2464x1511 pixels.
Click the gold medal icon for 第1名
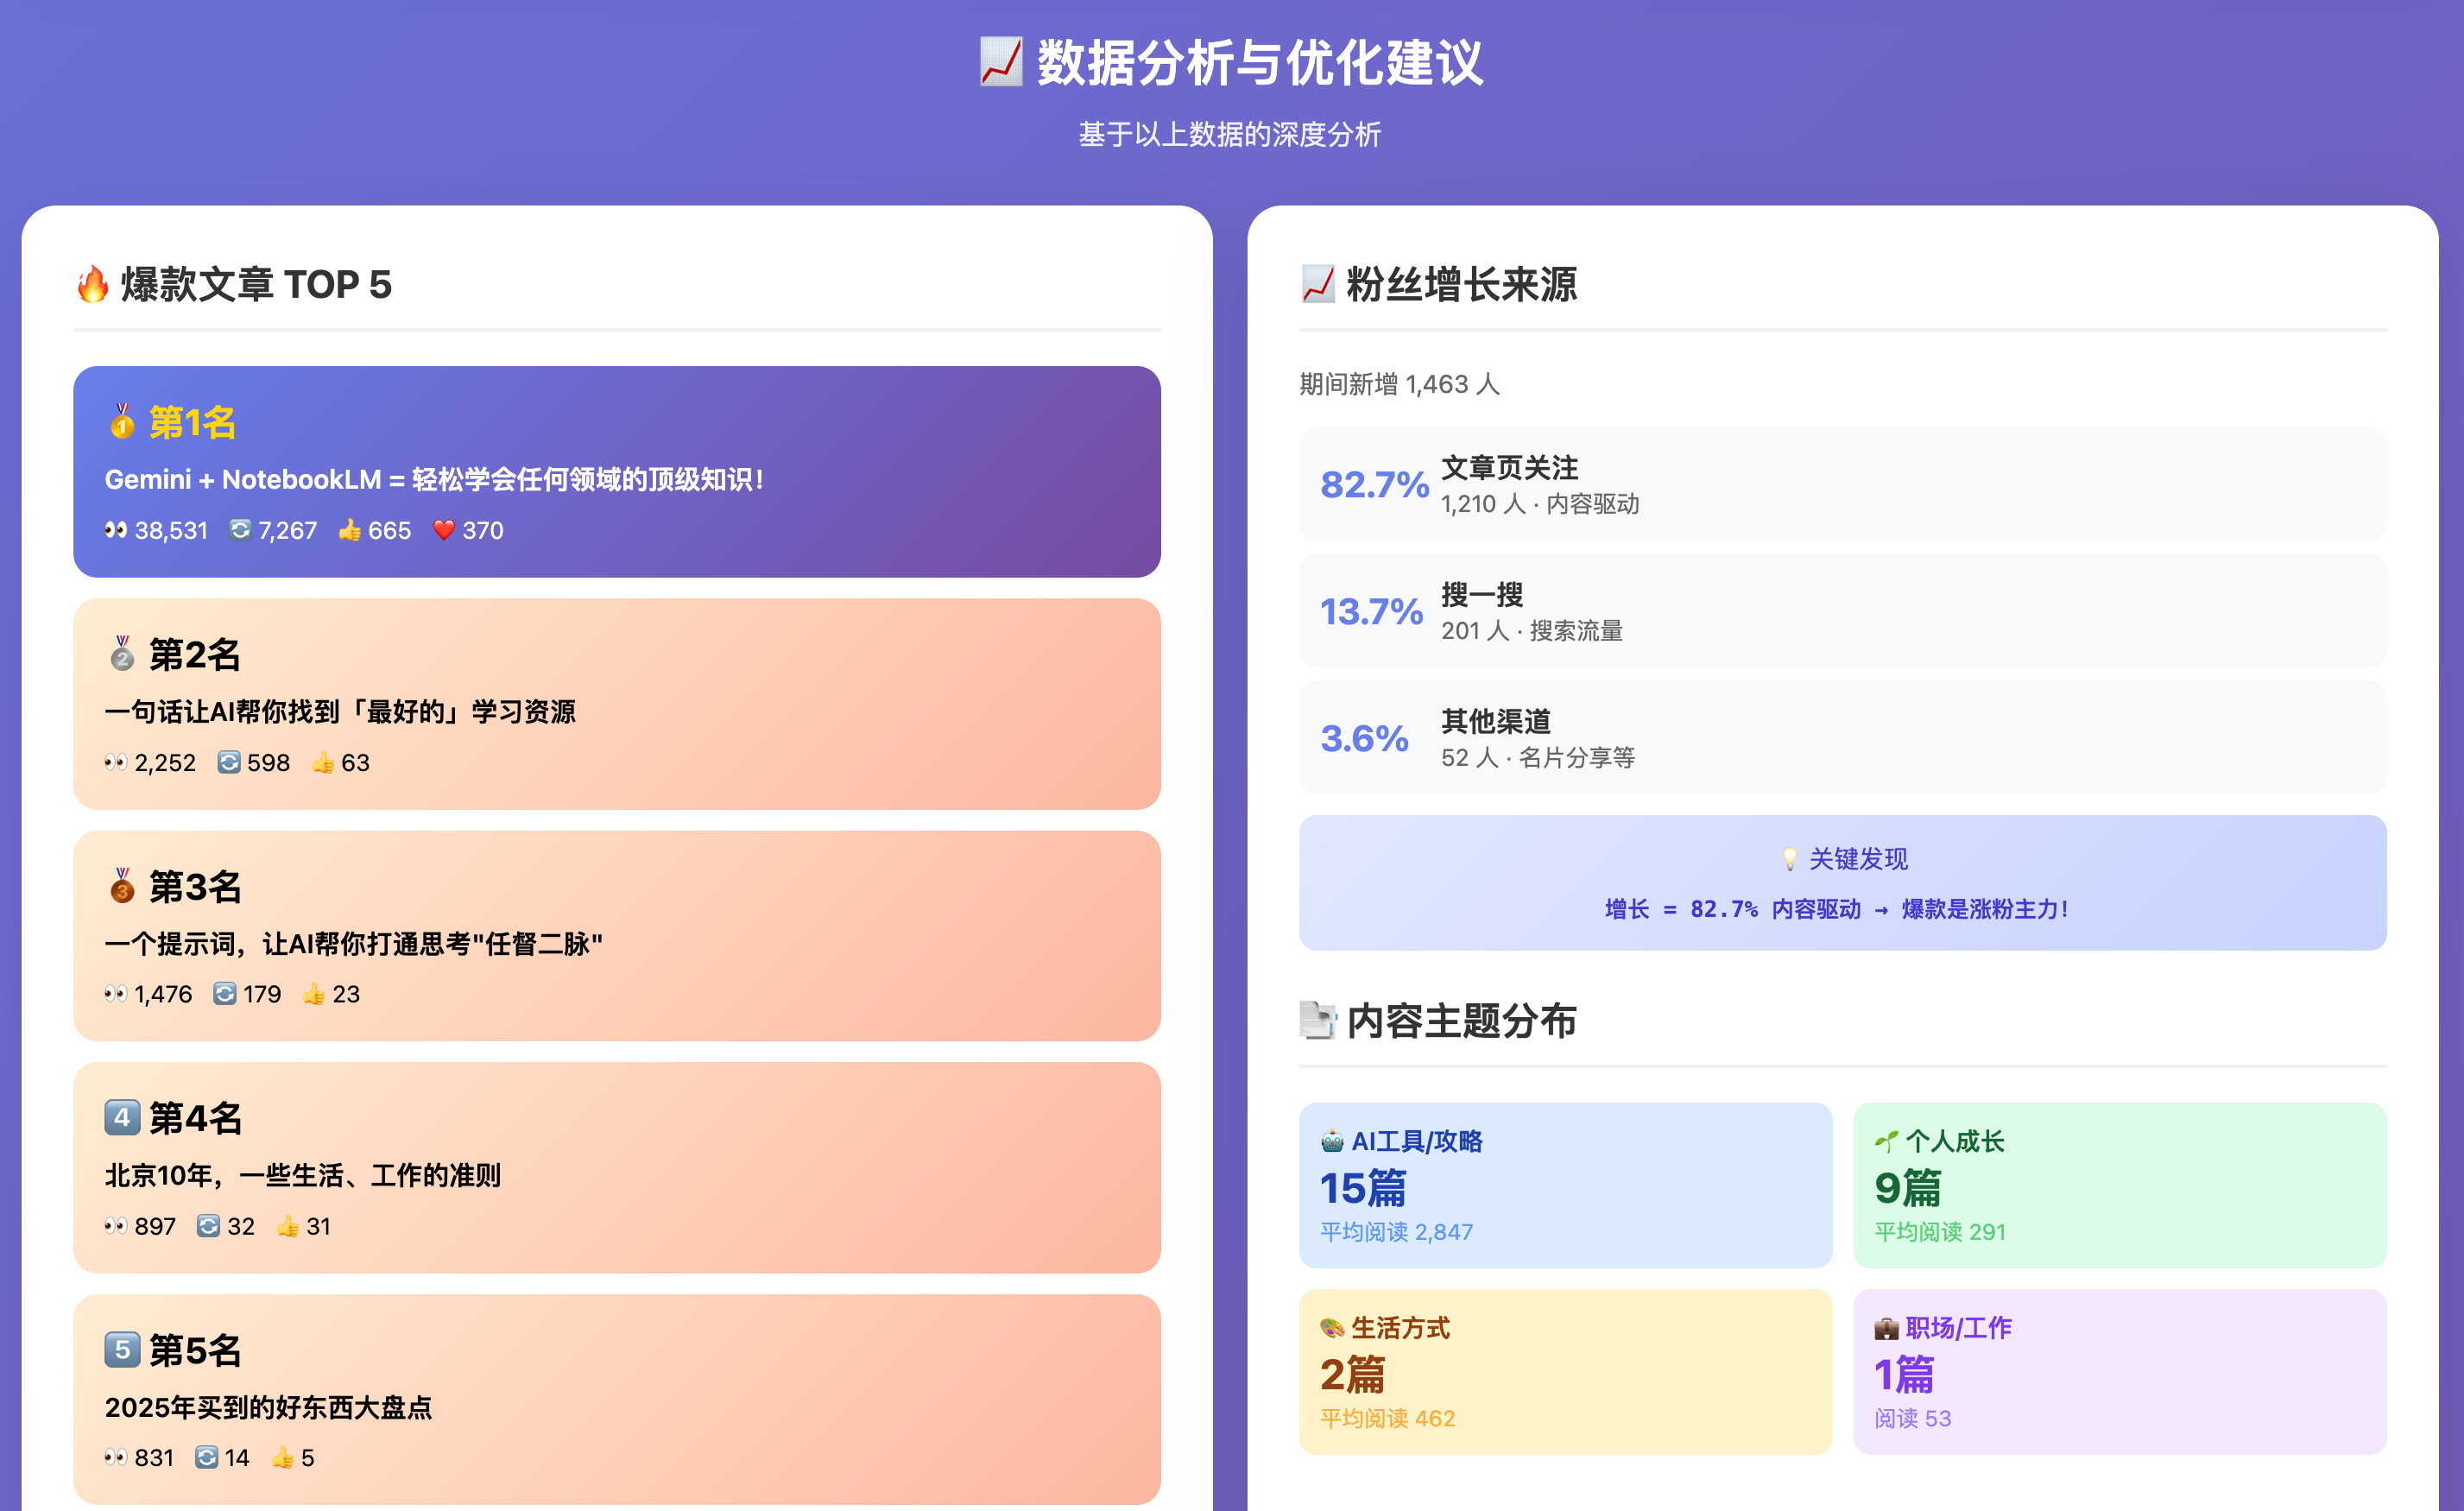point(122,422)
